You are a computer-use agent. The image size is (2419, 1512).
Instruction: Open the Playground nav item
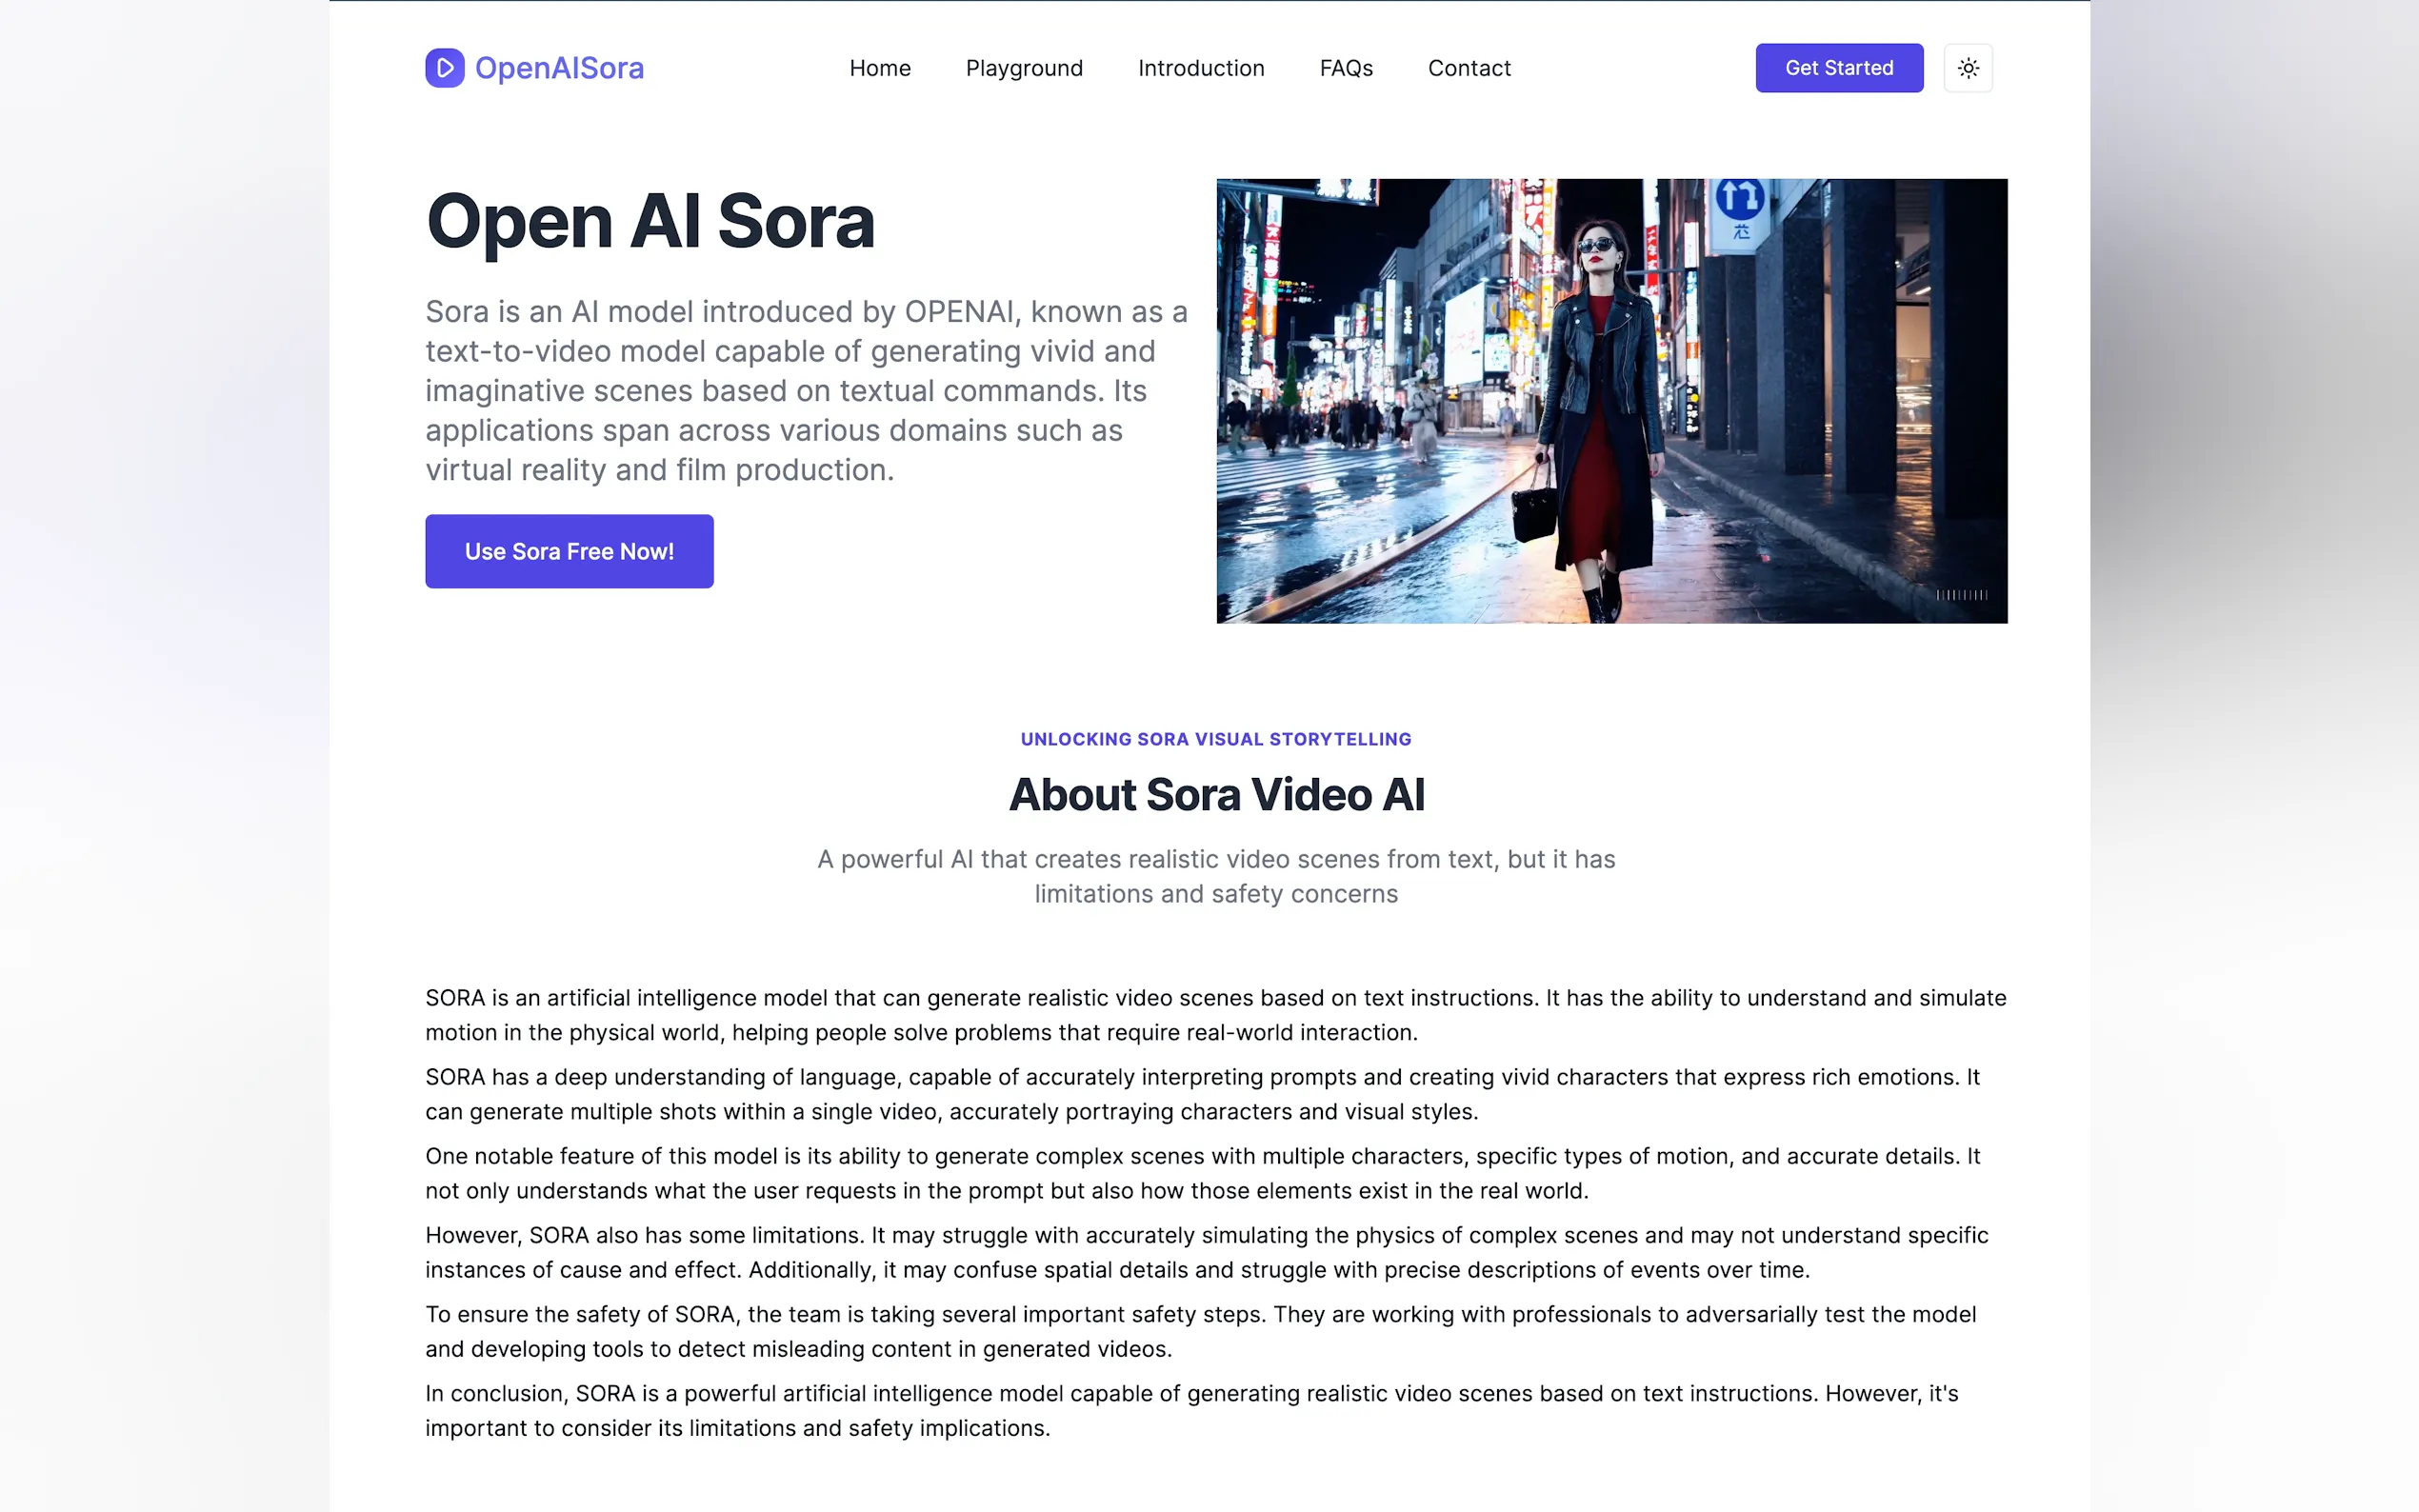[x=1023, y=68]
